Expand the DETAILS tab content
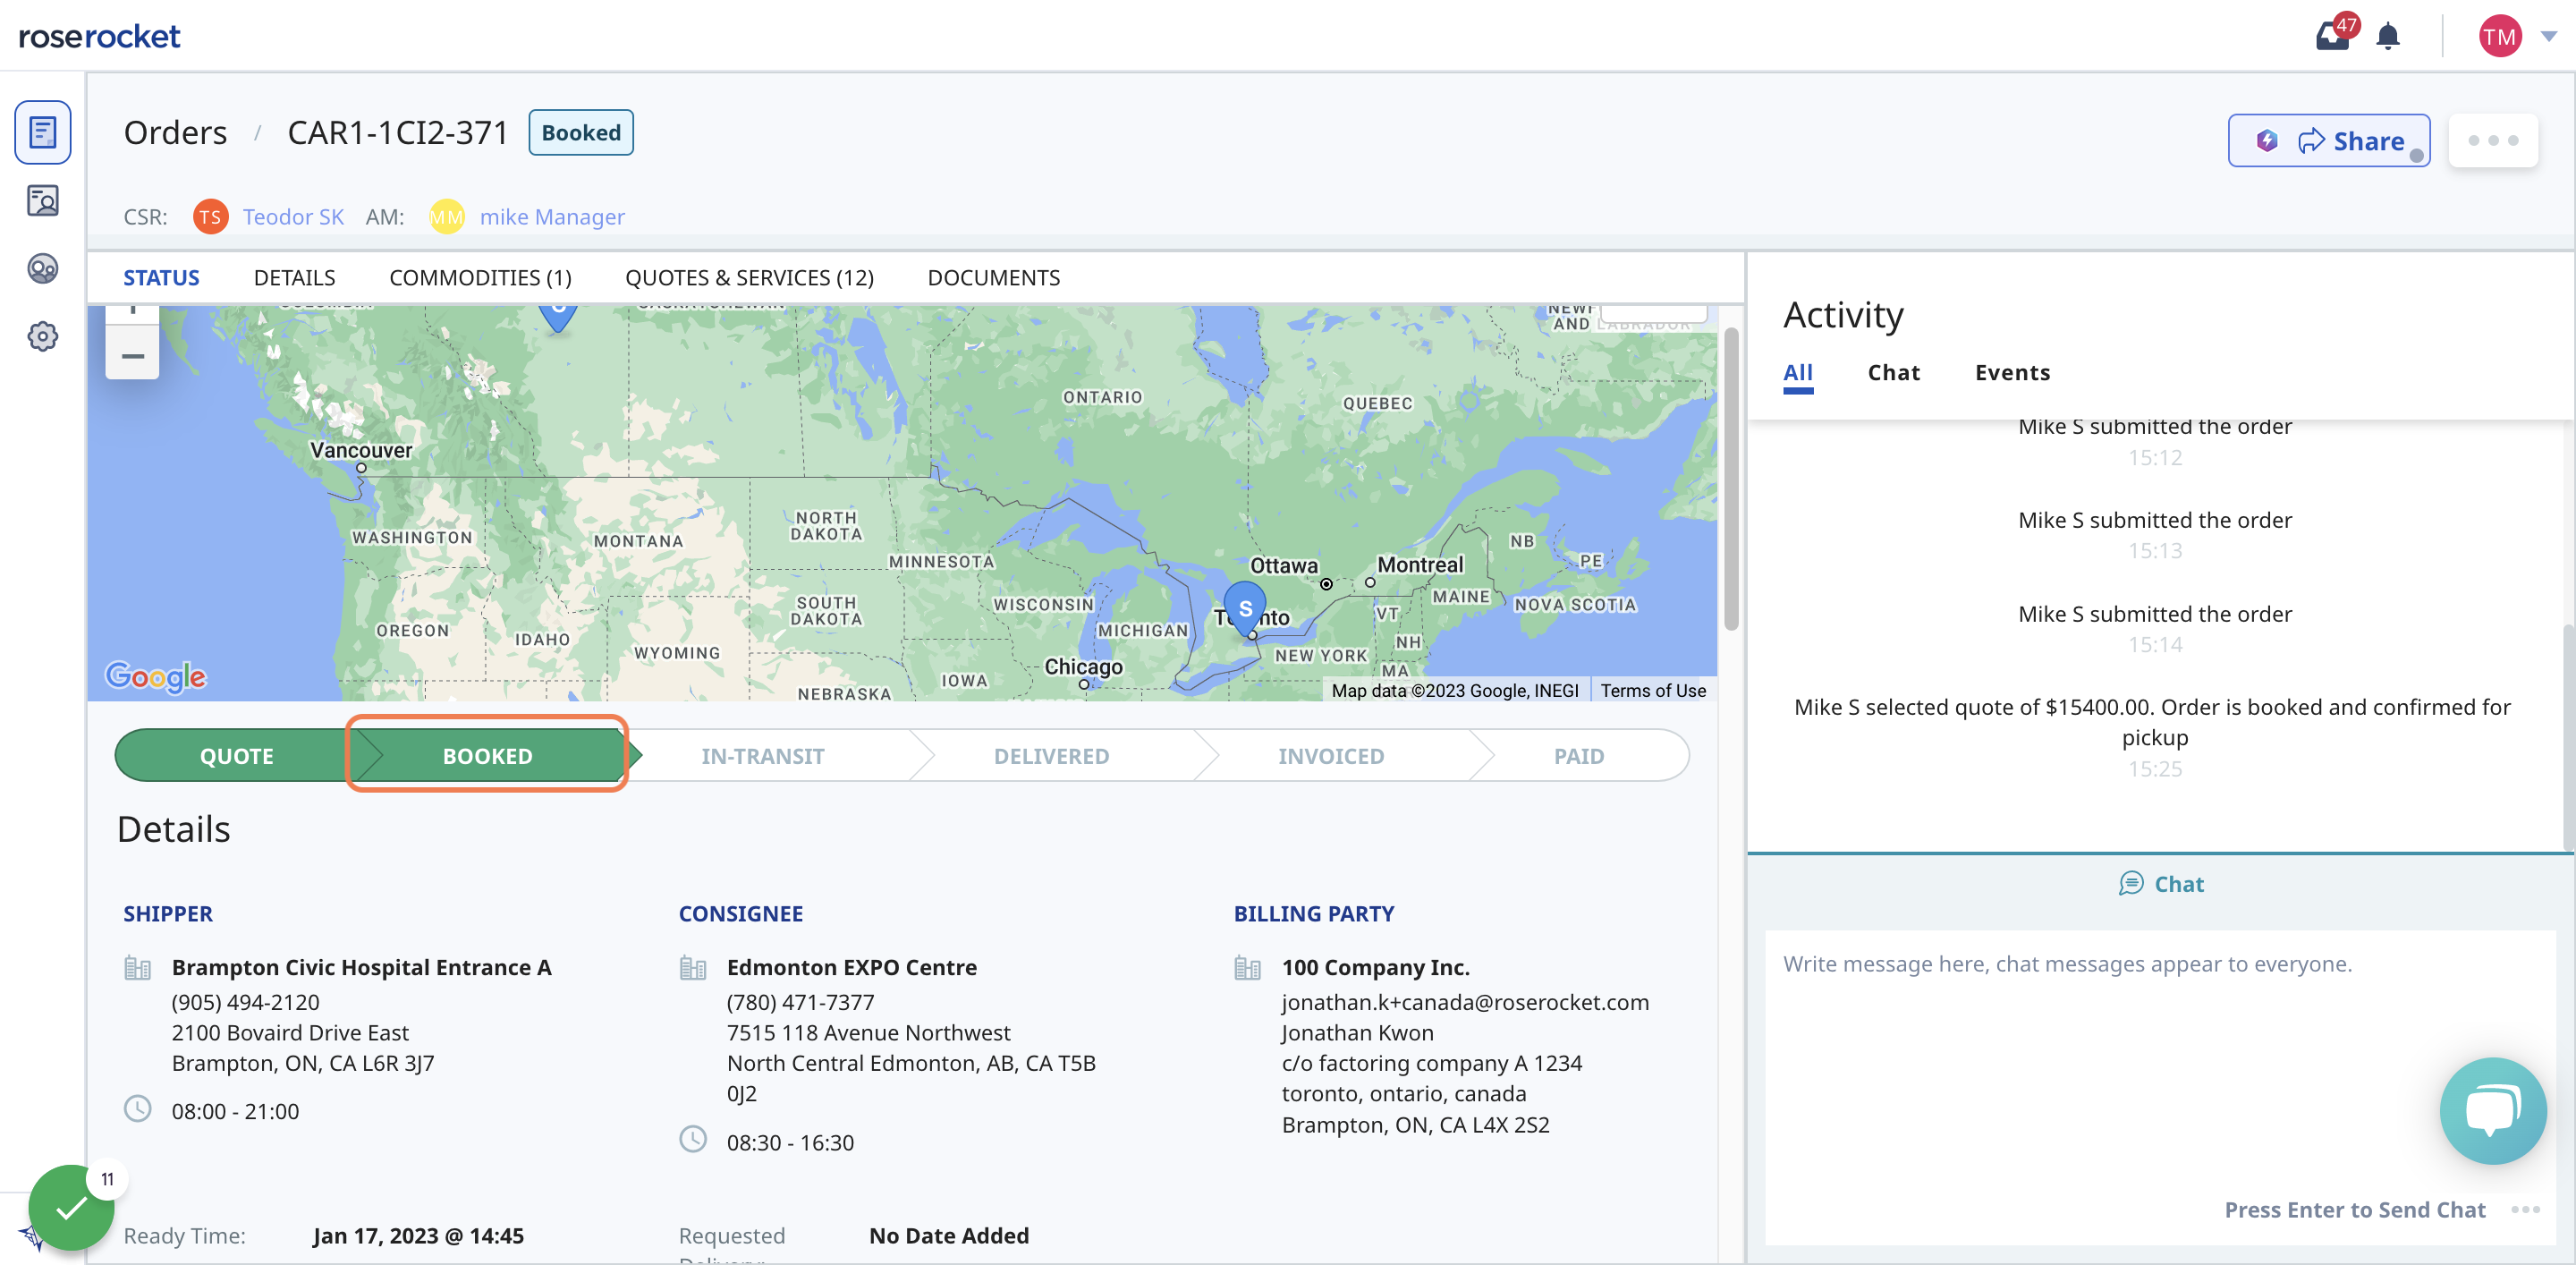 [294, 276]
